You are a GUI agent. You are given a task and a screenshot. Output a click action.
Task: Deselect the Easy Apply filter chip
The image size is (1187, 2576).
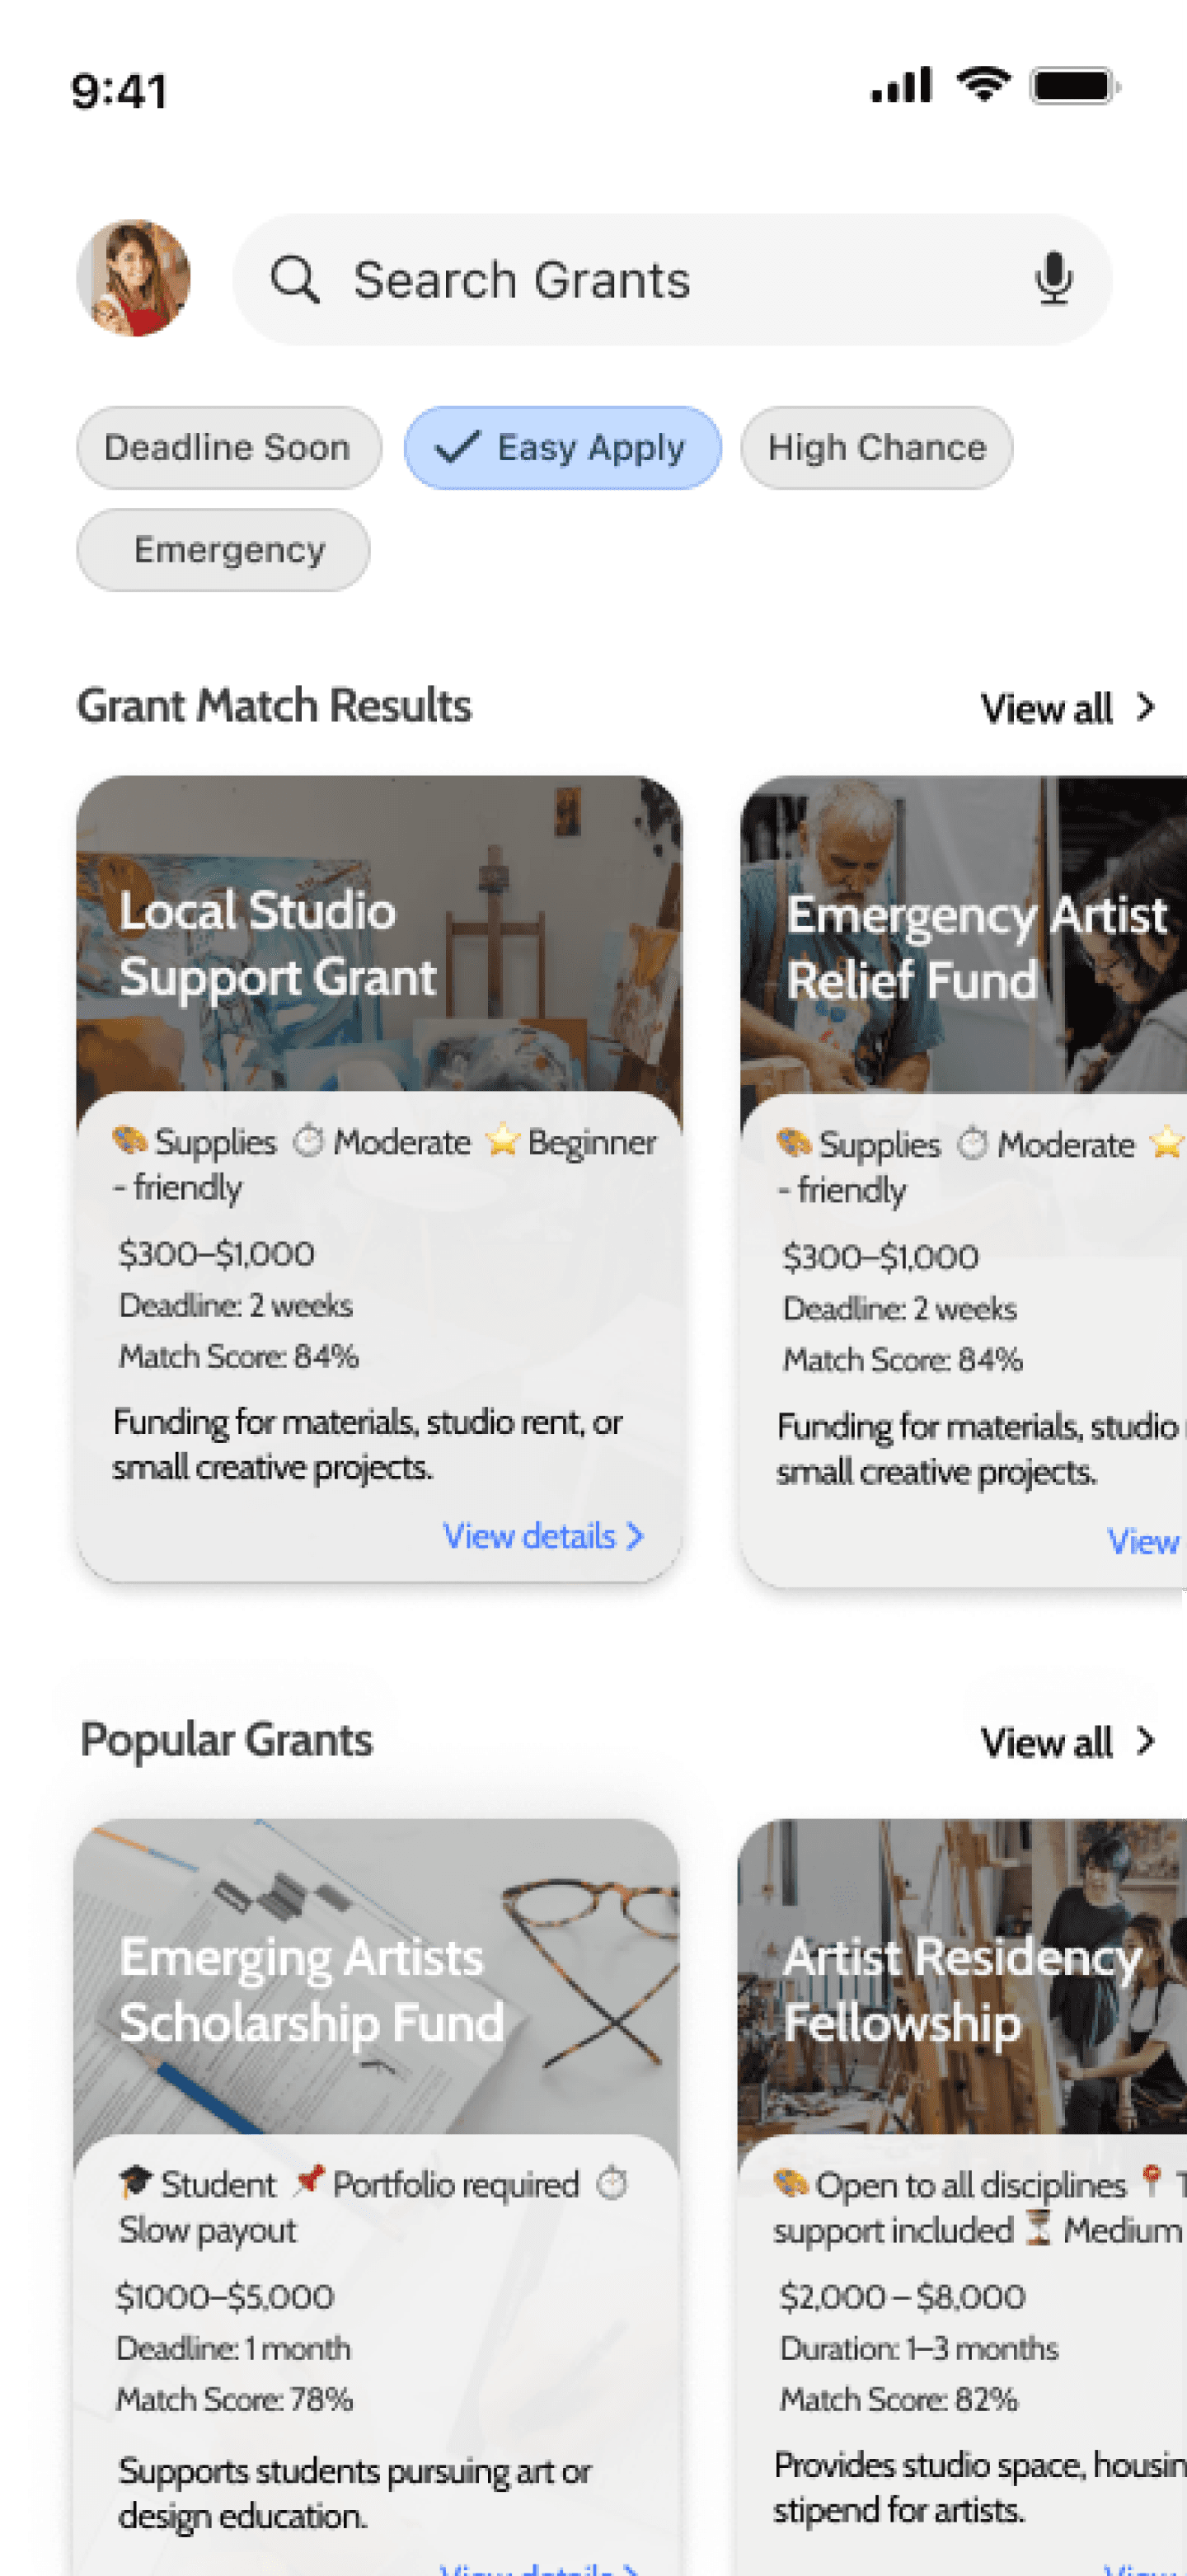point(562,447)
